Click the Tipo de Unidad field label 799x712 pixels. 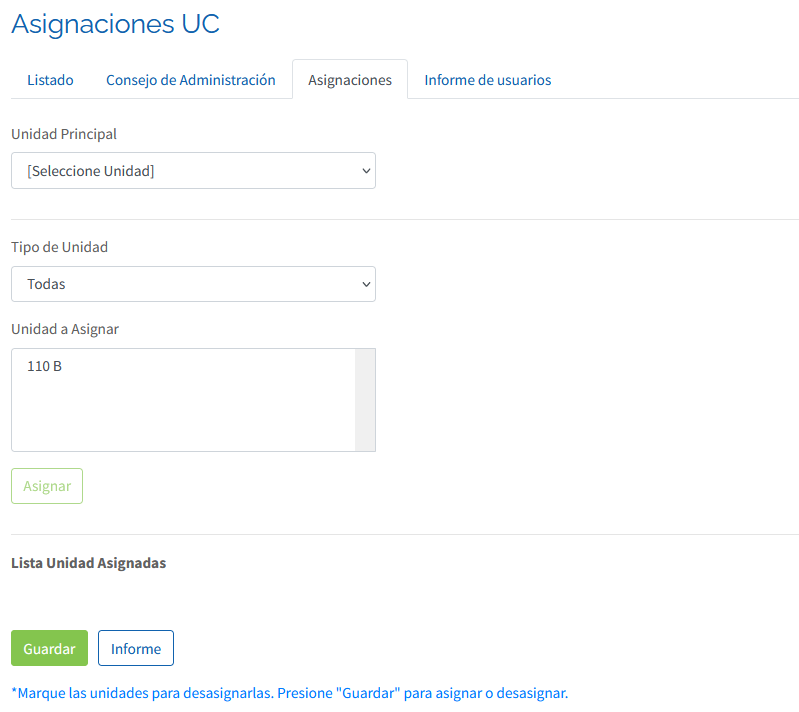click(60, 247)
